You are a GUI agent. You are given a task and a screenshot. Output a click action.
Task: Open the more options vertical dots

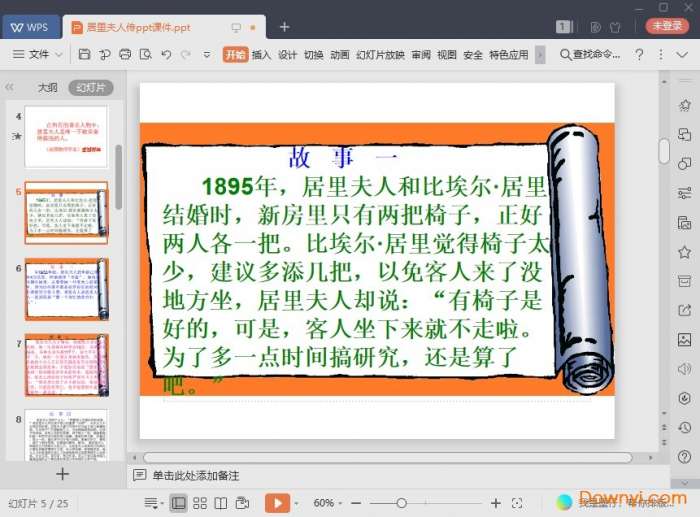coord(661,54)
